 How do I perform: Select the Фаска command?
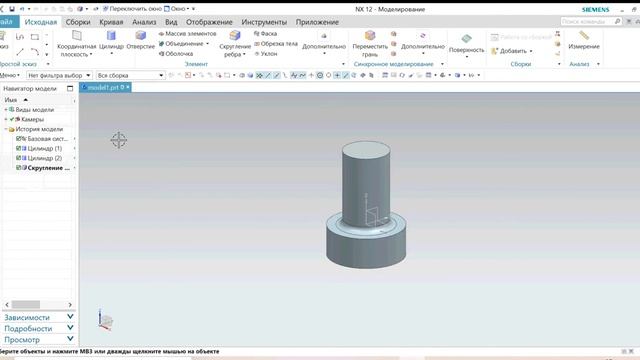point(265,33)
